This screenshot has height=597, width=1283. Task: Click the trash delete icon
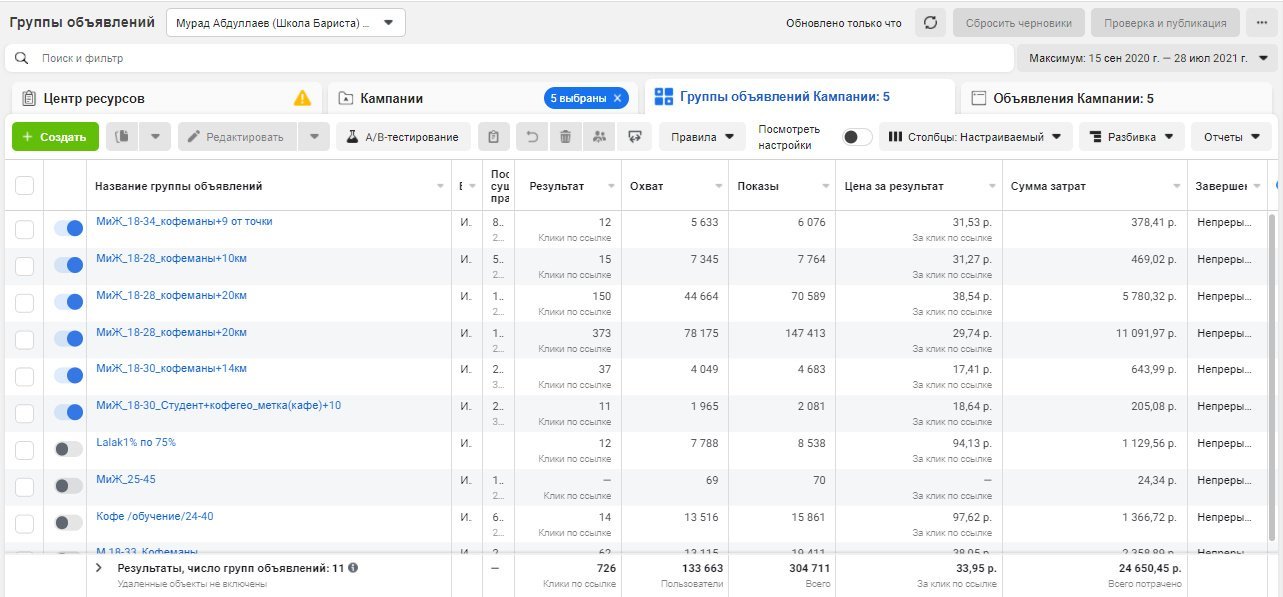pyautogui.click(x=565, y=137)
